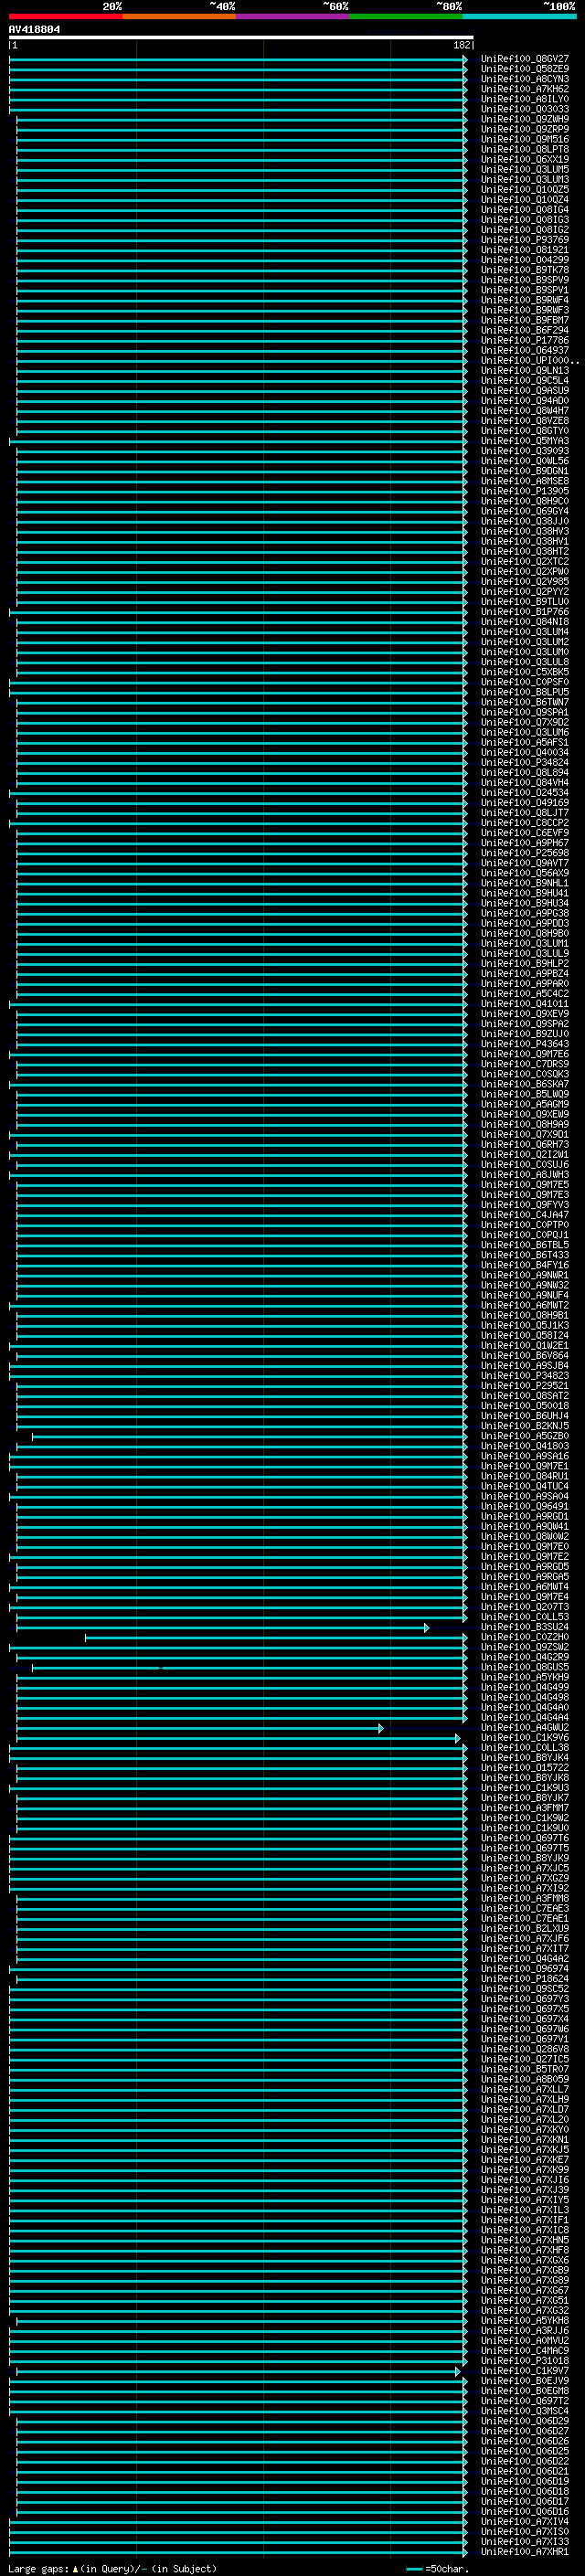Select hit label UniRef100_Q3LUM5
Screen dimensions: 585x2576
point(525,169)
